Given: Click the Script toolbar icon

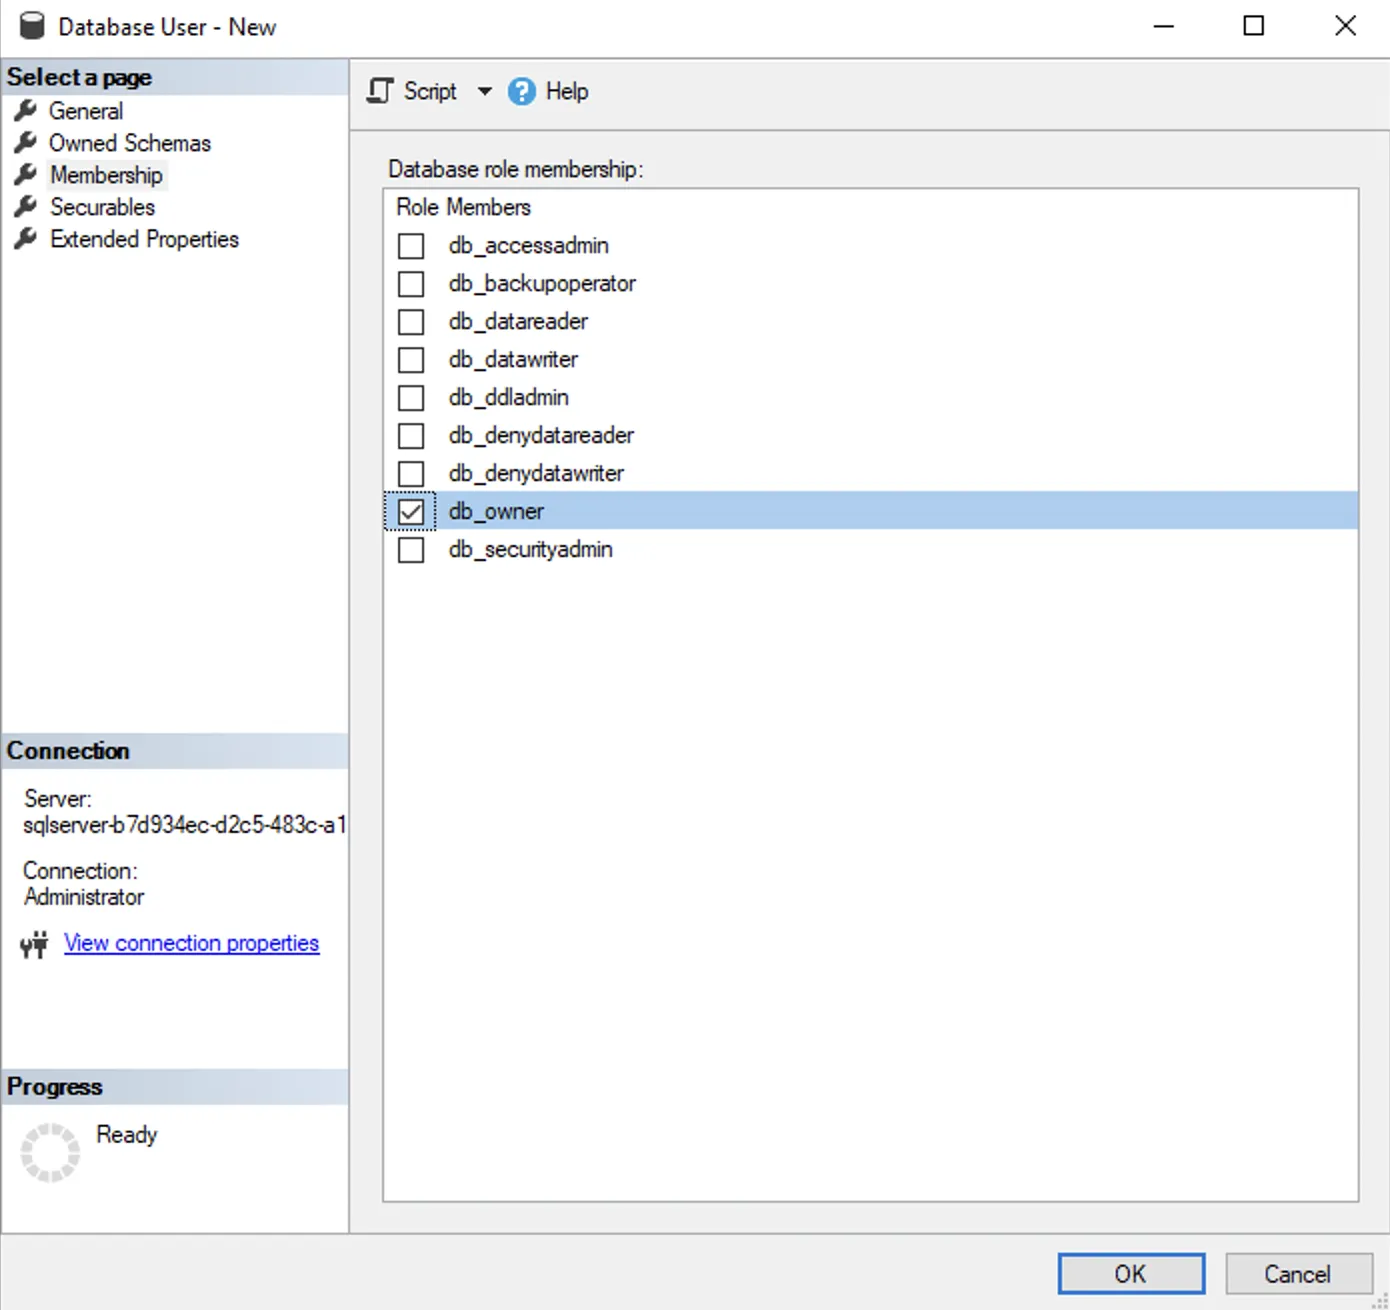Looking at the screenshot, I should pos(380,91).
